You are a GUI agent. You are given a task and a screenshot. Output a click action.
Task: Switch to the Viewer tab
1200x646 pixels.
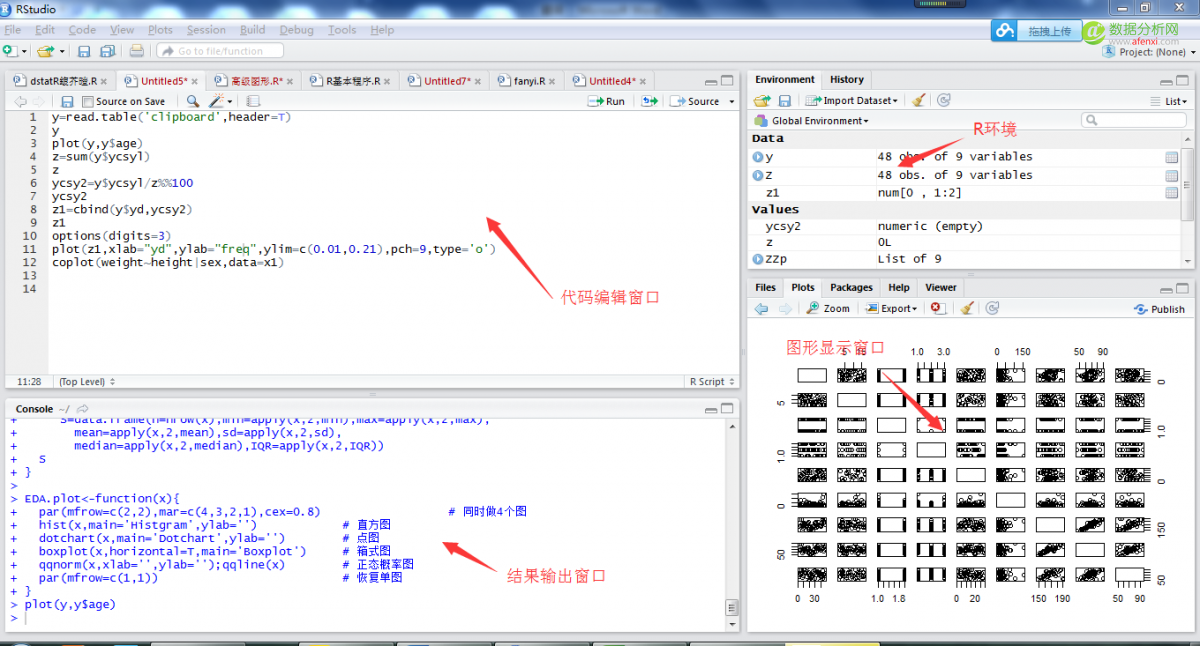pyautogui.click(x=940, y=287)
